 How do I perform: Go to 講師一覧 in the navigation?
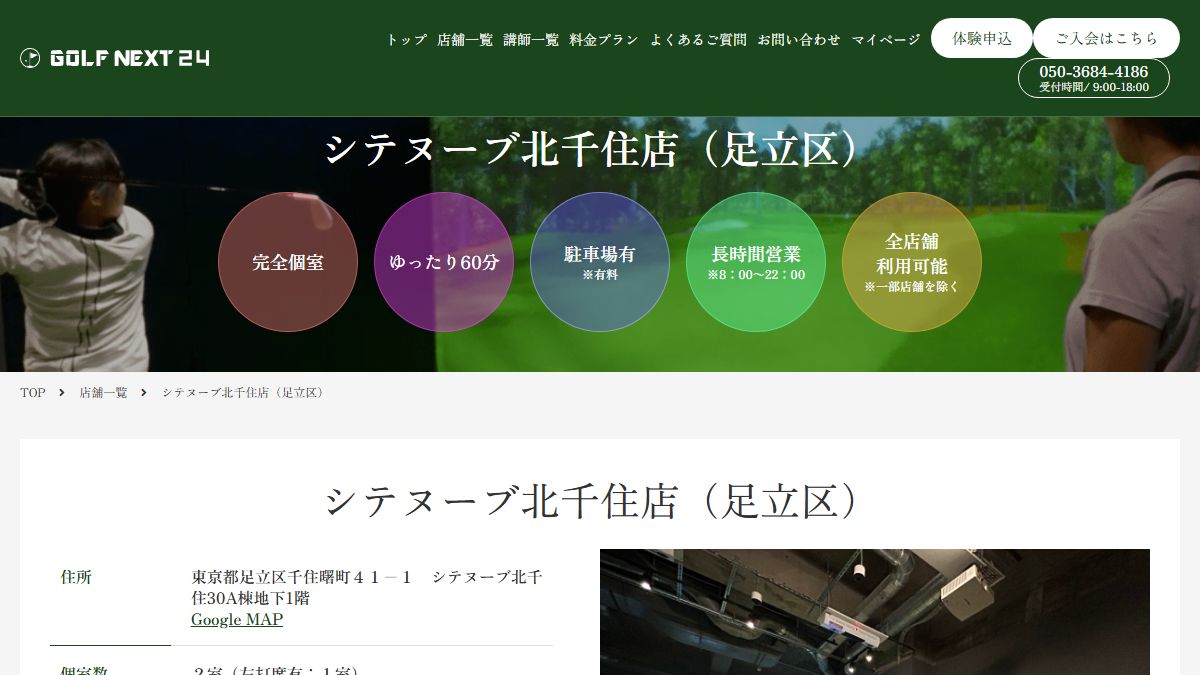point(531,40)
